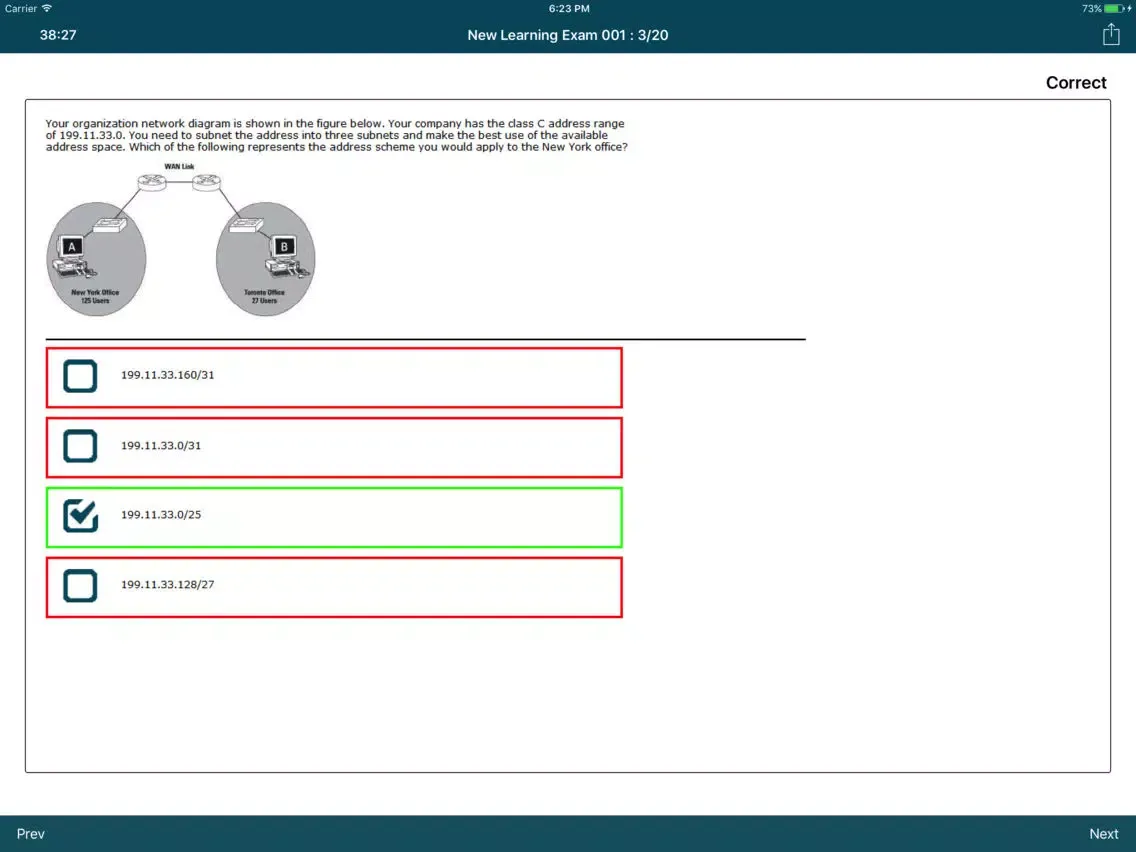Check the 199.11.33.160/31 answer box
This screenshot has height=852, width=1136.
tap(80, 376)
